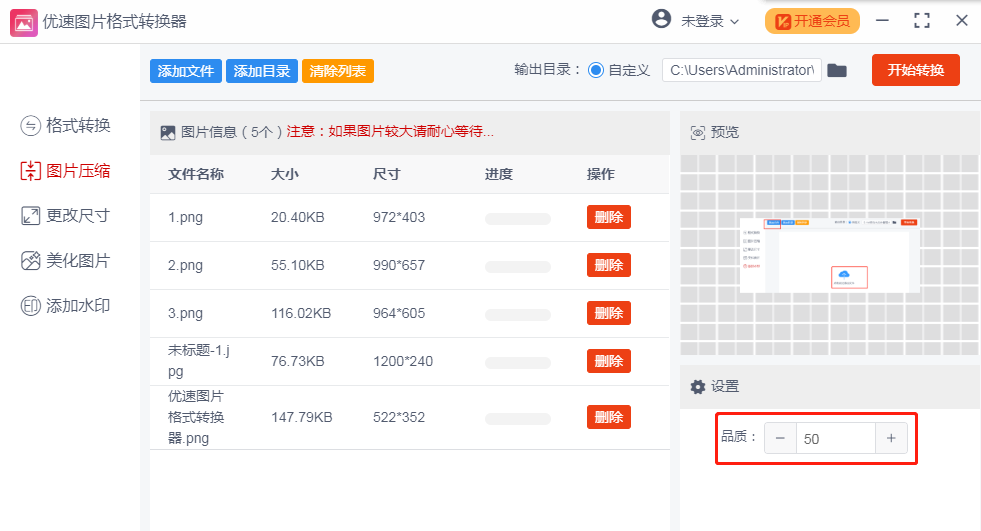Click the output directory path field
This screenshot has width=981, height=531.
coord(742,70)
